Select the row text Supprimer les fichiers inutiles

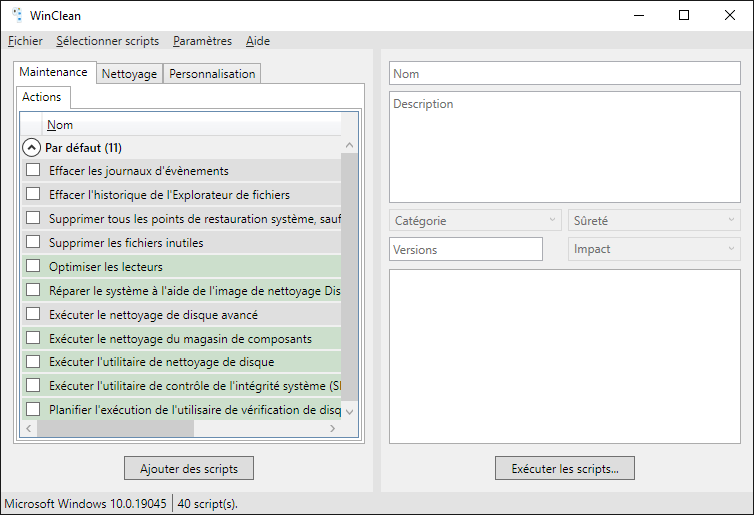tap(126, 243)
